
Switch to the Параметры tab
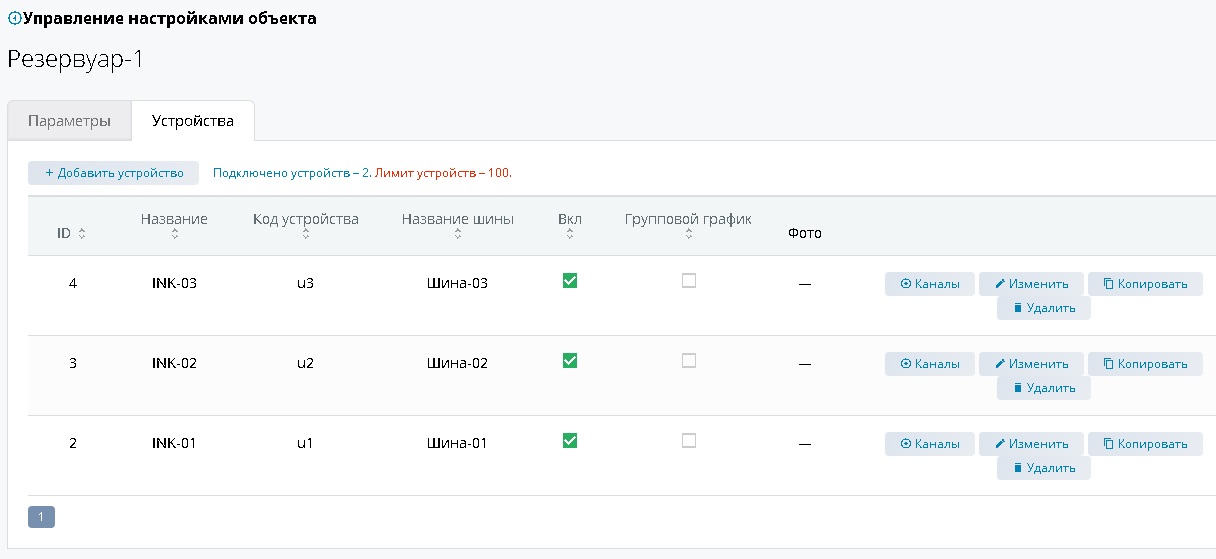(69, 121)
